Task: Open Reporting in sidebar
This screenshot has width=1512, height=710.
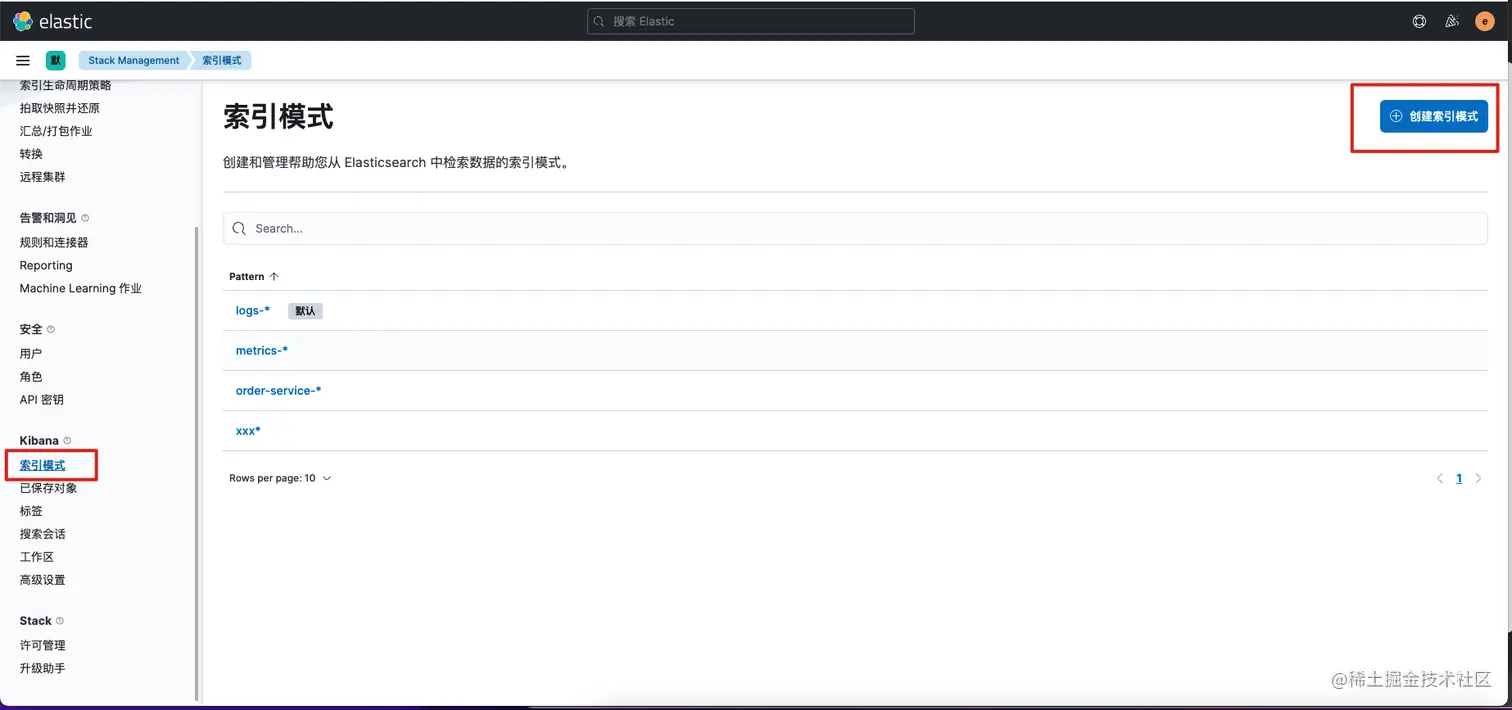Action: point(46,266)
